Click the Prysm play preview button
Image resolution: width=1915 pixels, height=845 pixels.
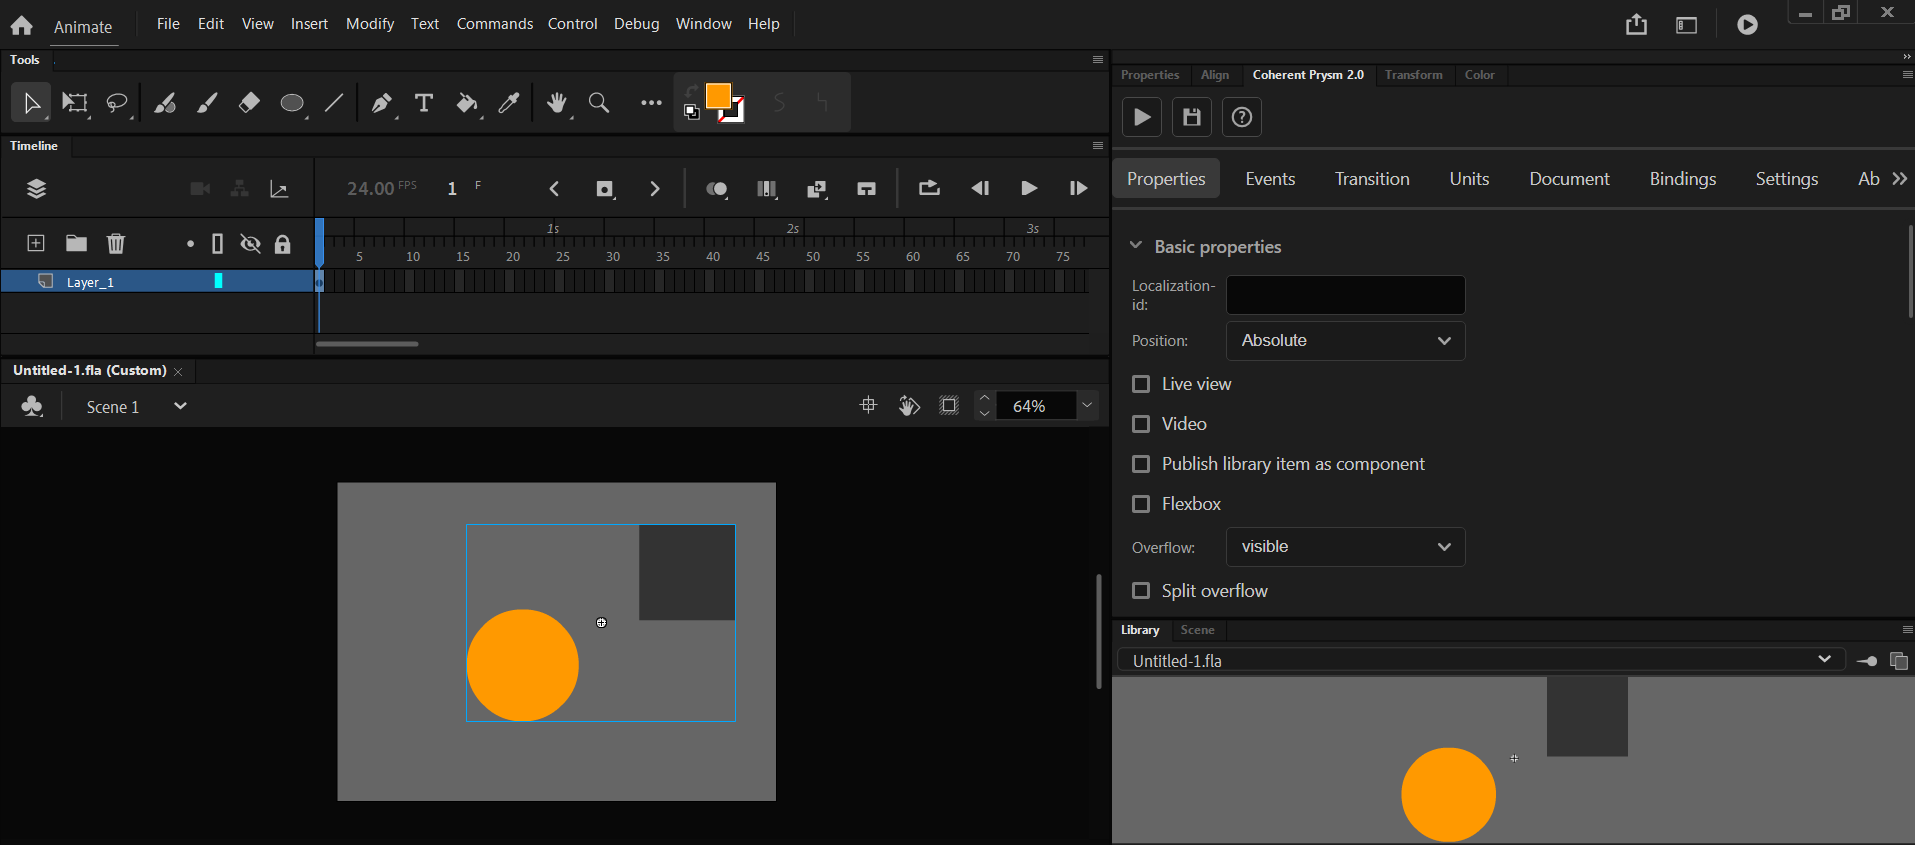pyautogui.click(x=1142, y=117)
